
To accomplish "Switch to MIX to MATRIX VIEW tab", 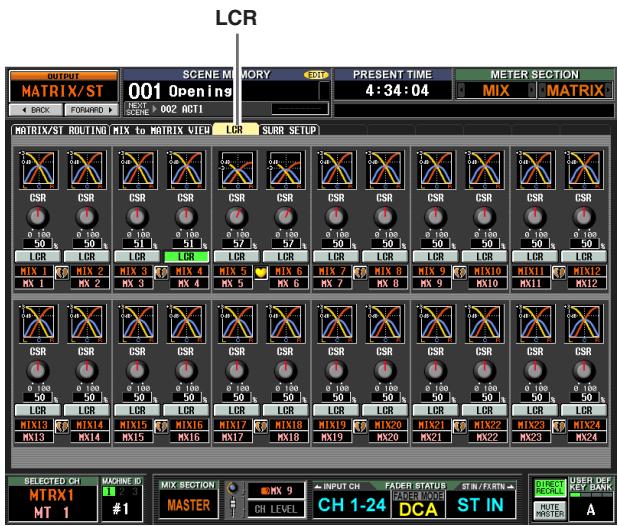I will [161, 130].
